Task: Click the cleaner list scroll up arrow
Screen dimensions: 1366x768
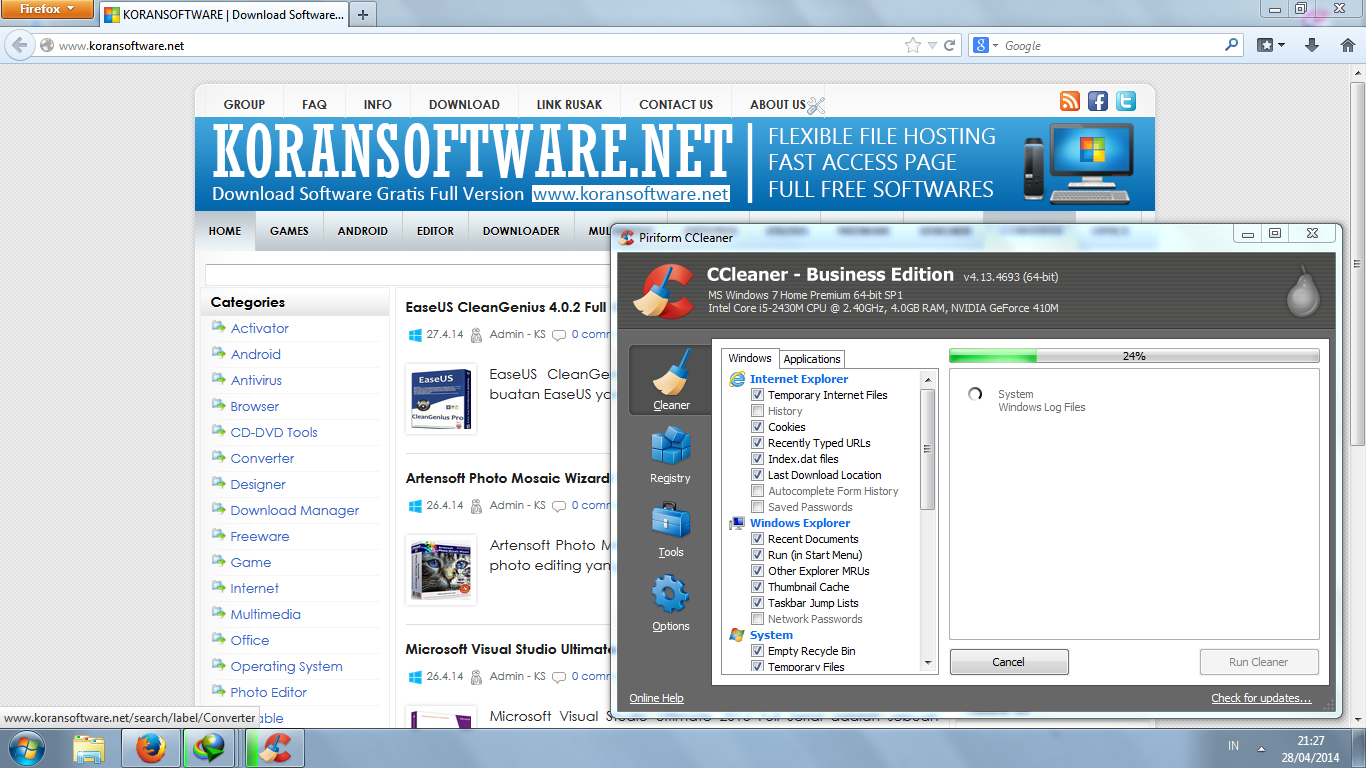Action: point(927,380)
